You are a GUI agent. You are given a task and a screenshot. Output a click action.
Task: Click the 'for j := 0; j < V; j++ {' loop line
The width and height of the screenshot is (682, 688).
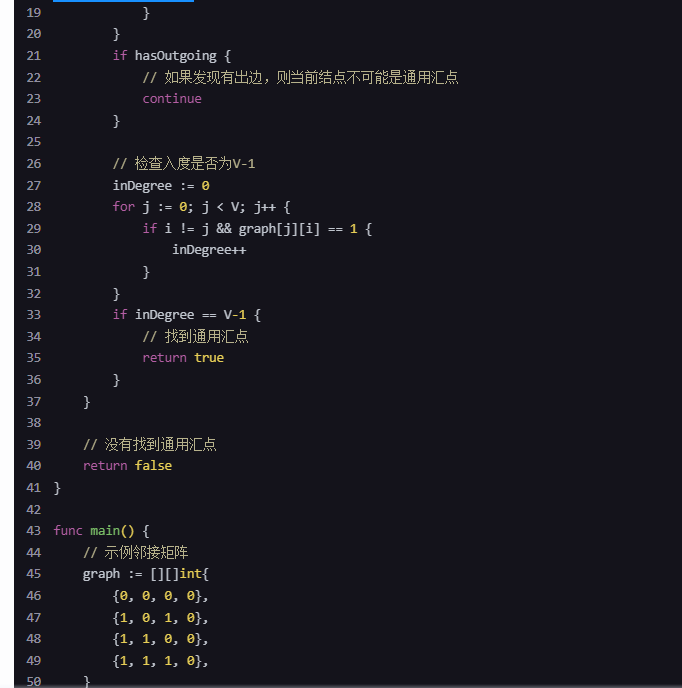point(201,207)
